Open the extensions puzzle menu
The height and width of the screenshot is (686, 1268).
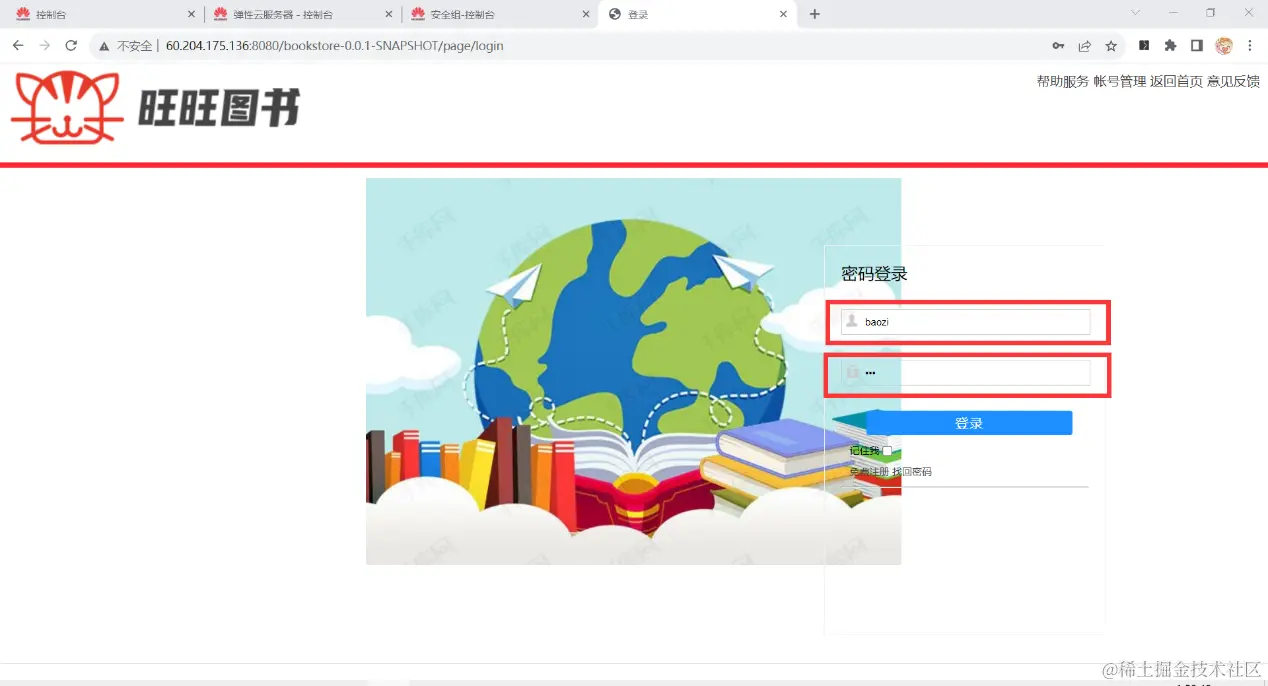[x=1170, y=46]
